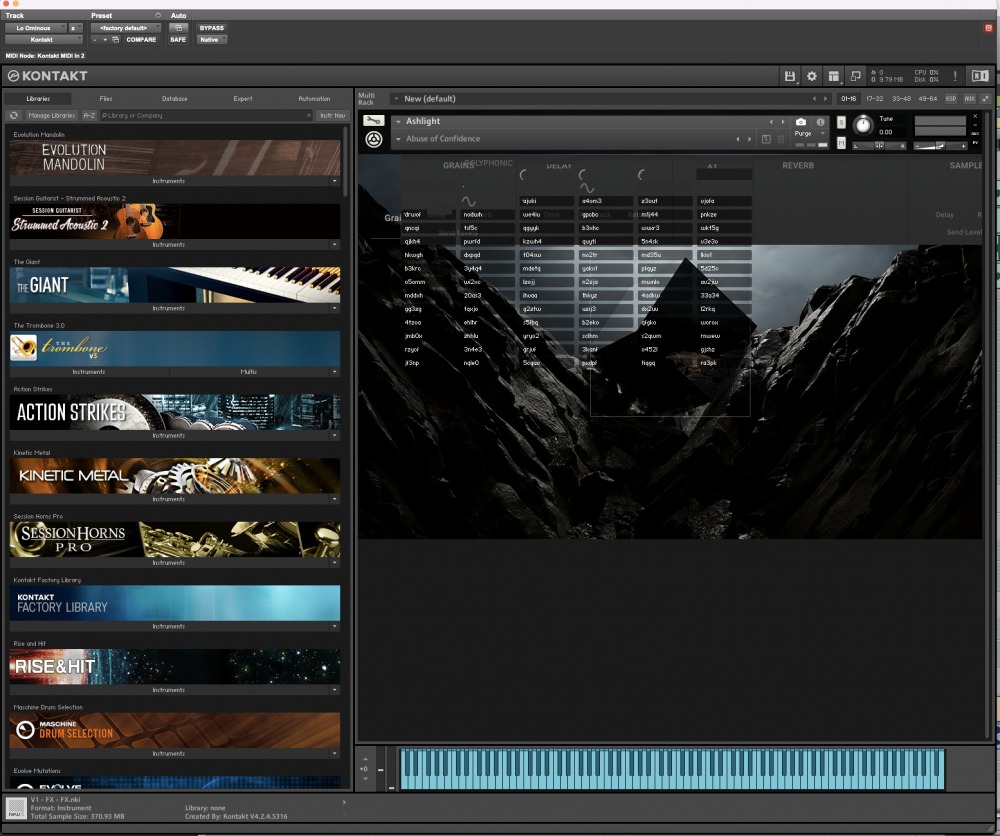The height and width of the screenshot is (836, 1000).
Task: Click the Ashlight wrench edit icon
Action: coord(374,121)
